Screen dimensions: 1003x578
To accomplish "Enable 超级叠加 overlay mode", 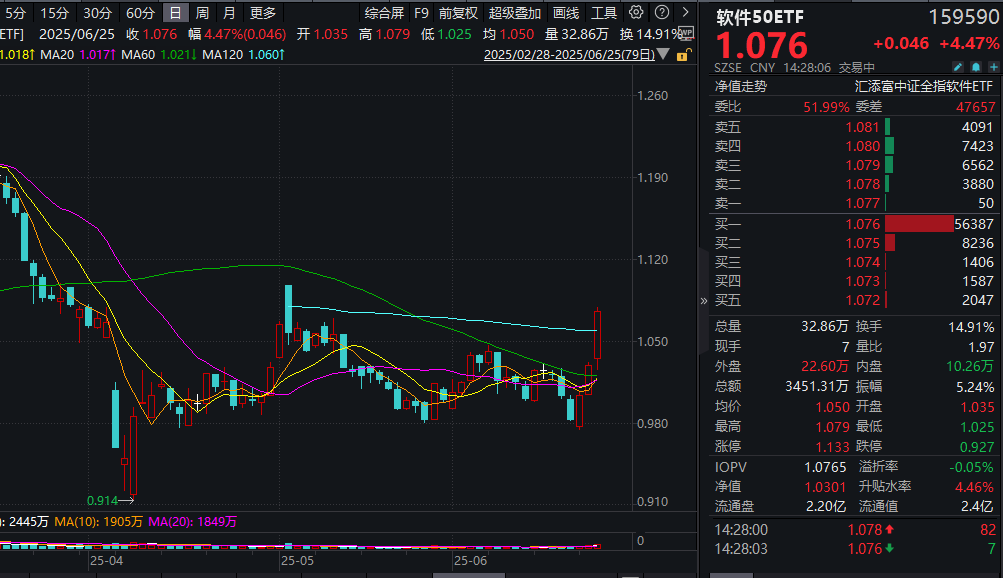I will point(515,13).
